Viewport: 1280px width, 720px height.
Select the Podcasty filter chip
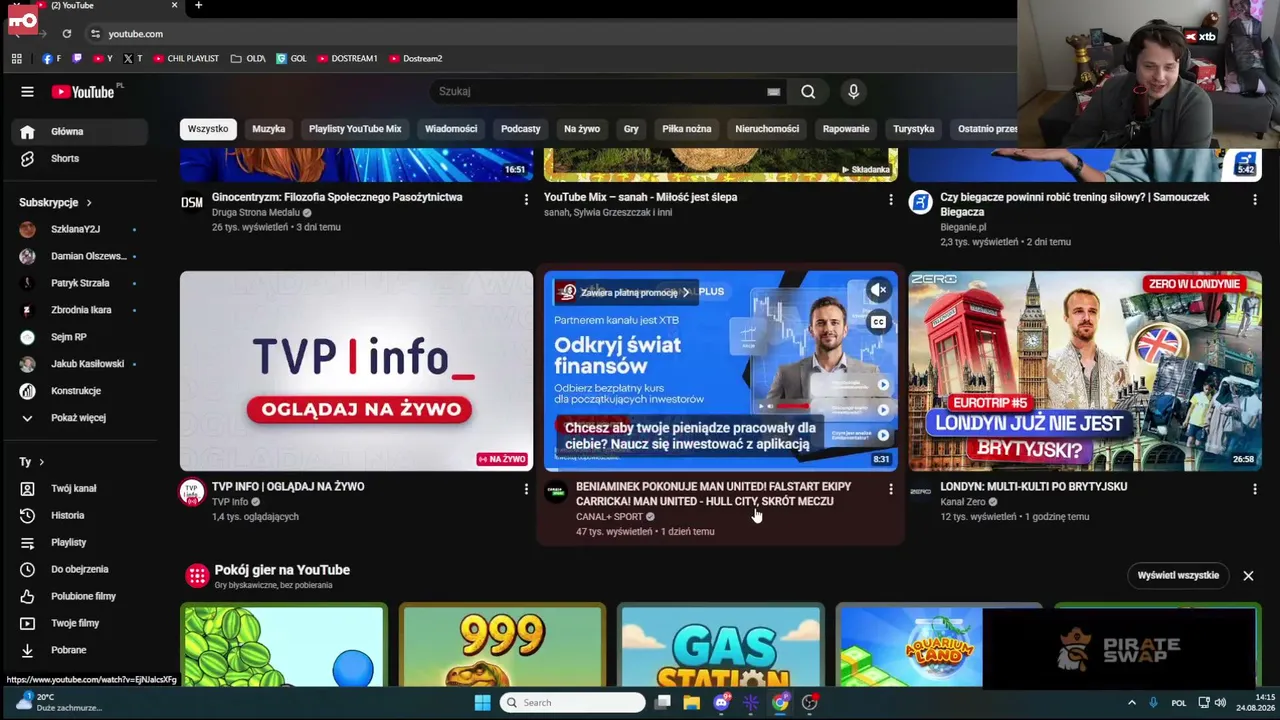pos(520,129)
